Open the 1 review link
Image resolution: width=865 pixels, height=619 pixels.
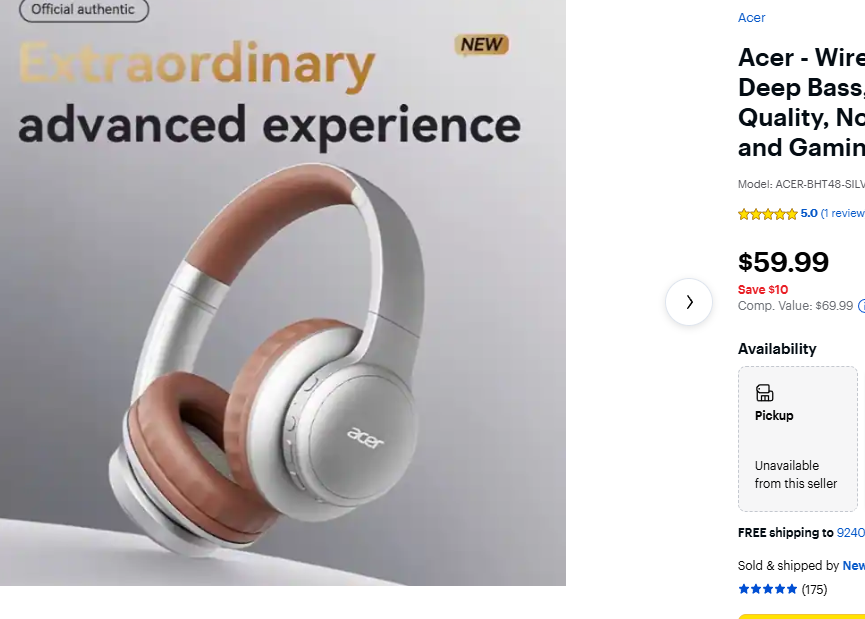[x=842, y=214]
